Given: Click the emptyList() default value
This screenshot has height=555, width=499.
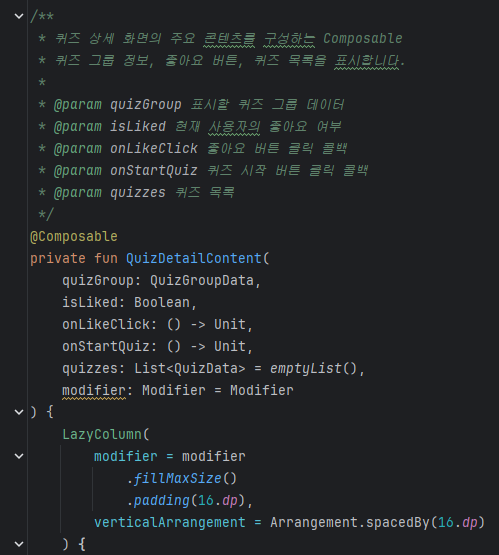Looking at the screenshot, I should point(314,368).
